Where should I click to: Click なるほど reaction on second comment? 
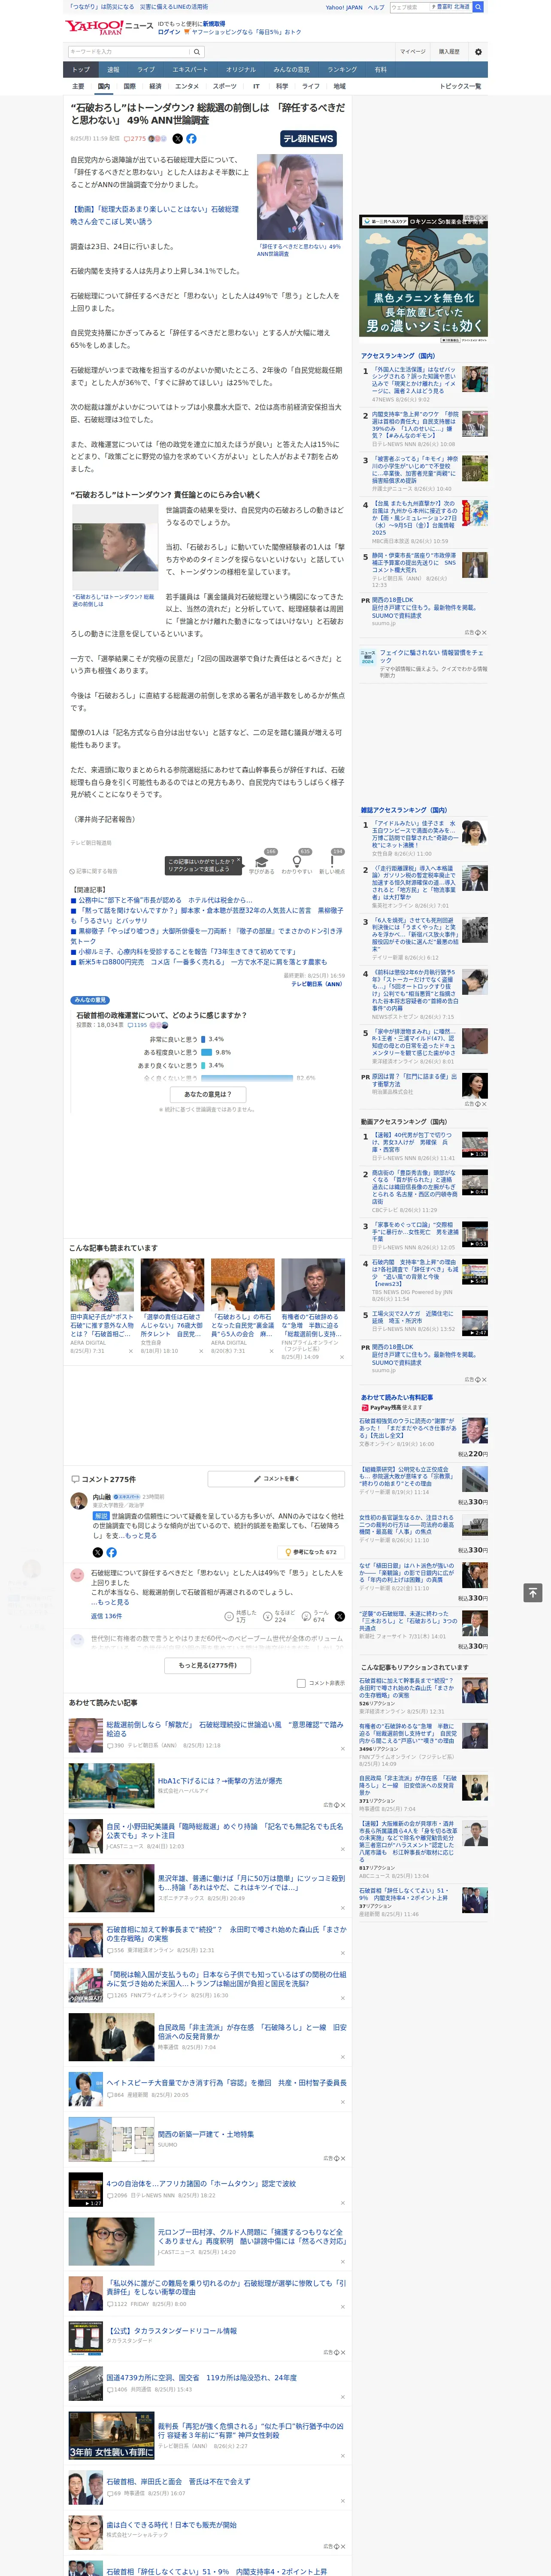coord(280,1616)
